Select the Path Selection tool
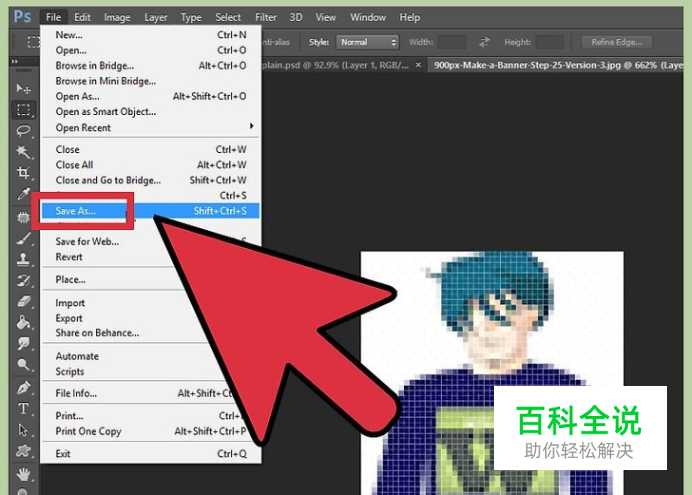The image size is (692, 495). [x=23, y=430]
